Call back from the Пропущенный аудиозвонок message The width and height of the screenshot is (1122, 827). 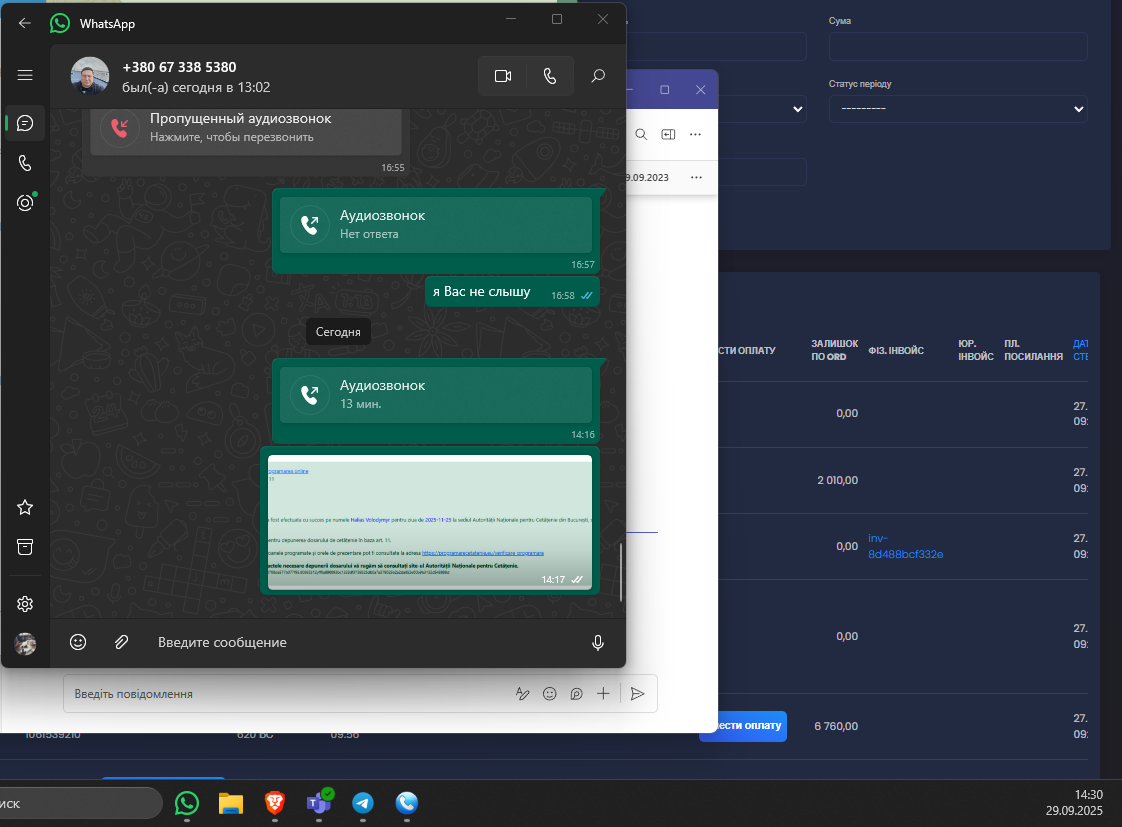[x=245, y=129]
